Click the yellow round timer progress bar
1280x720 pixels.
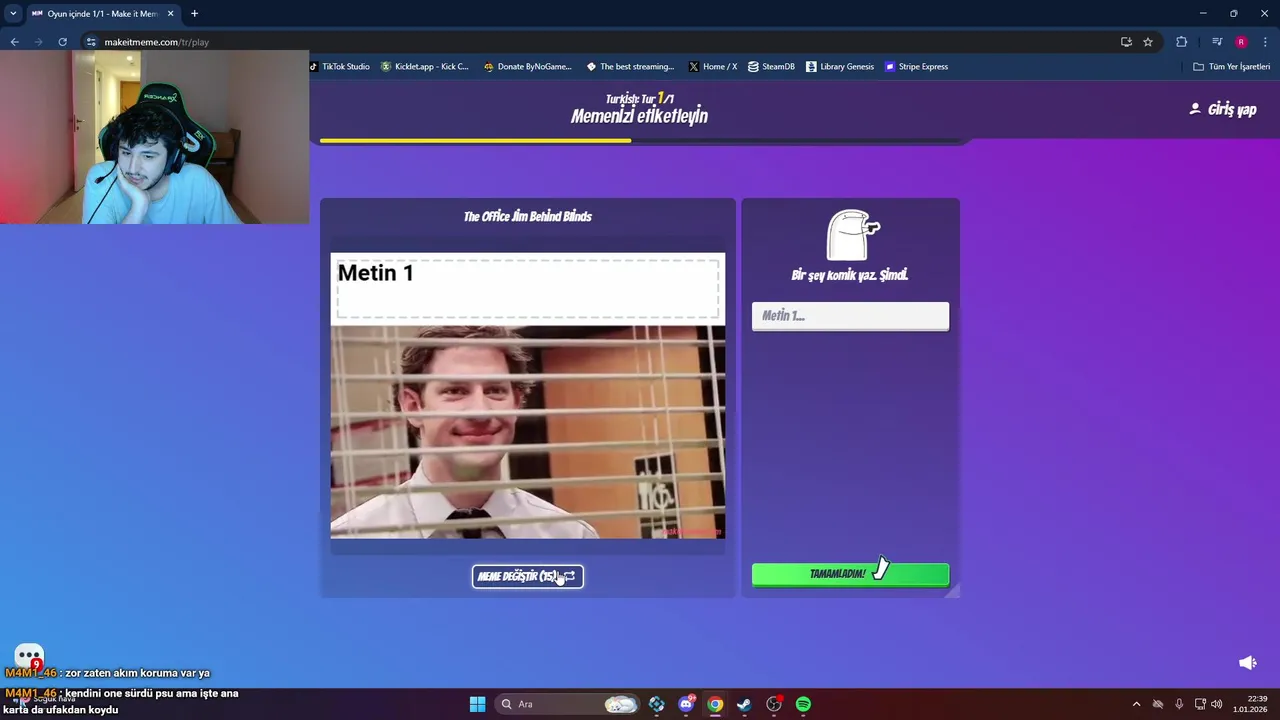(475, 141)
